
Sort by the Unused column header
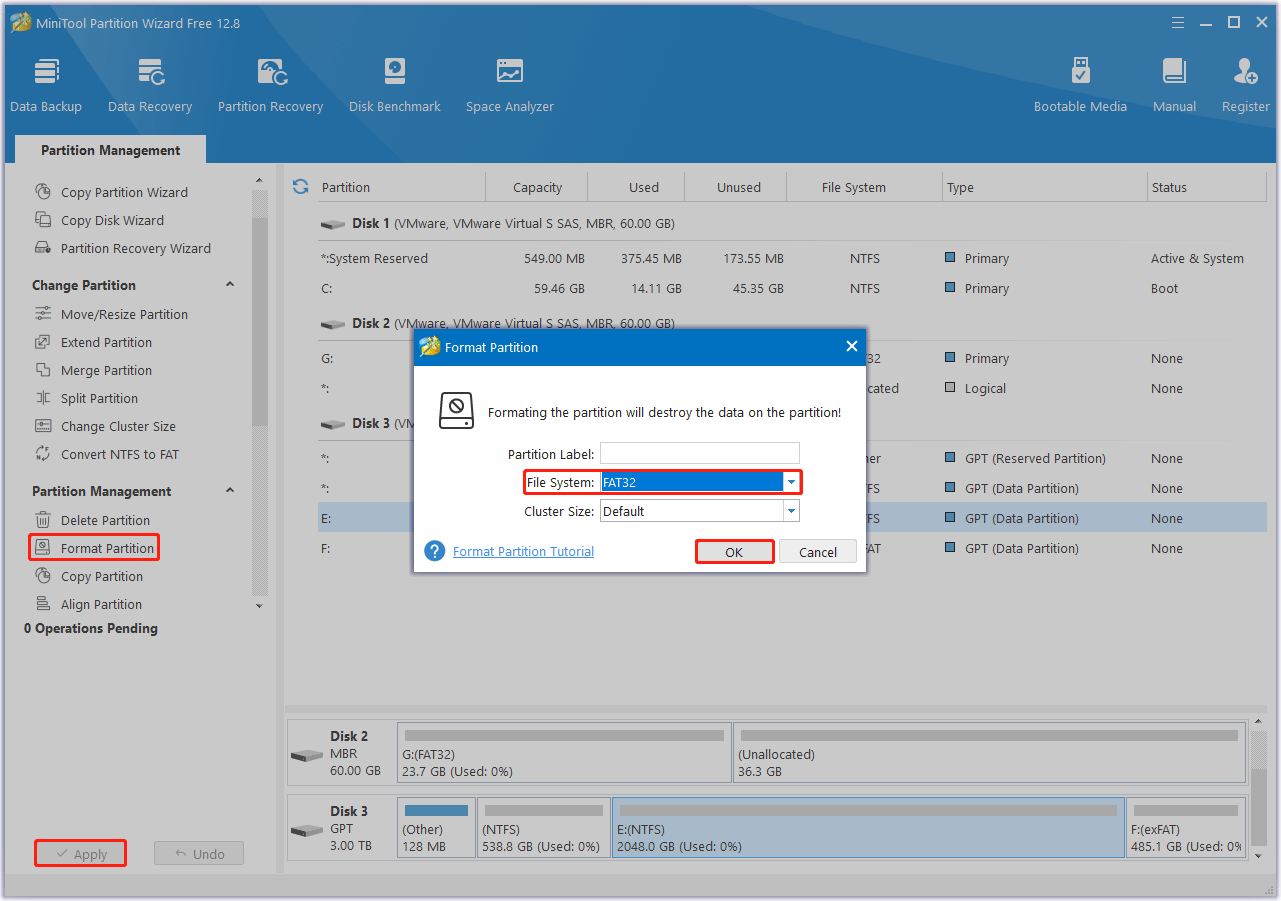736,187
